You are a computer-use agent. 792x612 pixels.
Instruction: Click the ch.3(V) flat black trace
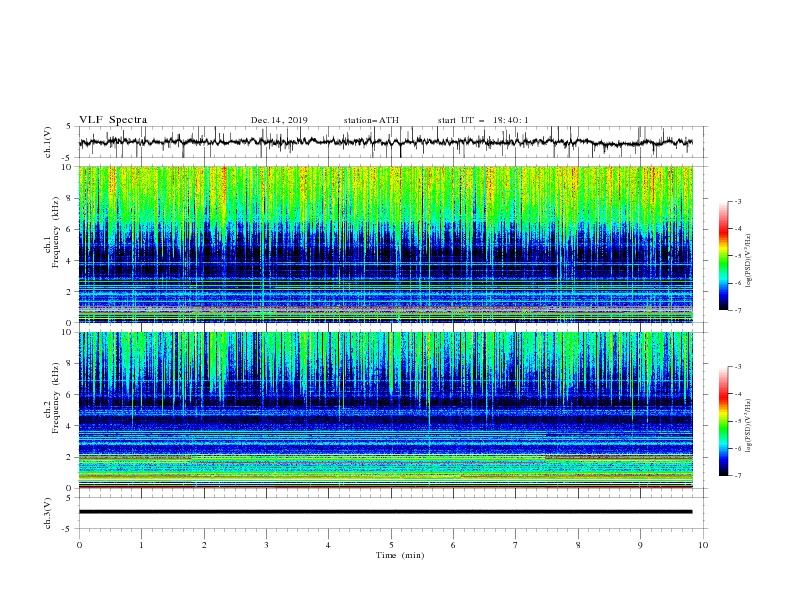pos(385,512)
